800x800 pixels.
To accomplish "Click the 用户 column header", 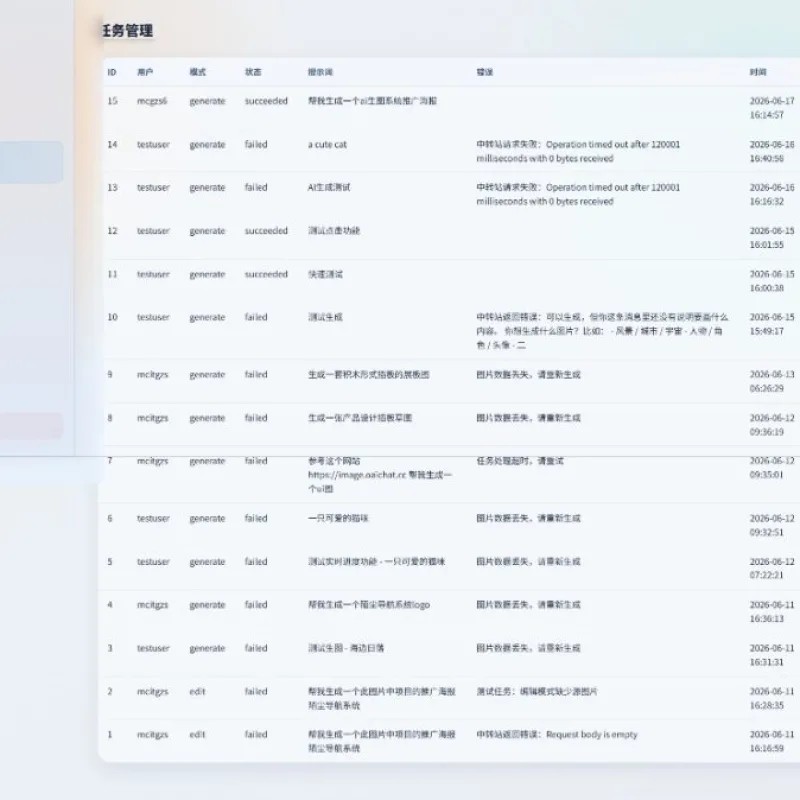I will click(145, 72).
